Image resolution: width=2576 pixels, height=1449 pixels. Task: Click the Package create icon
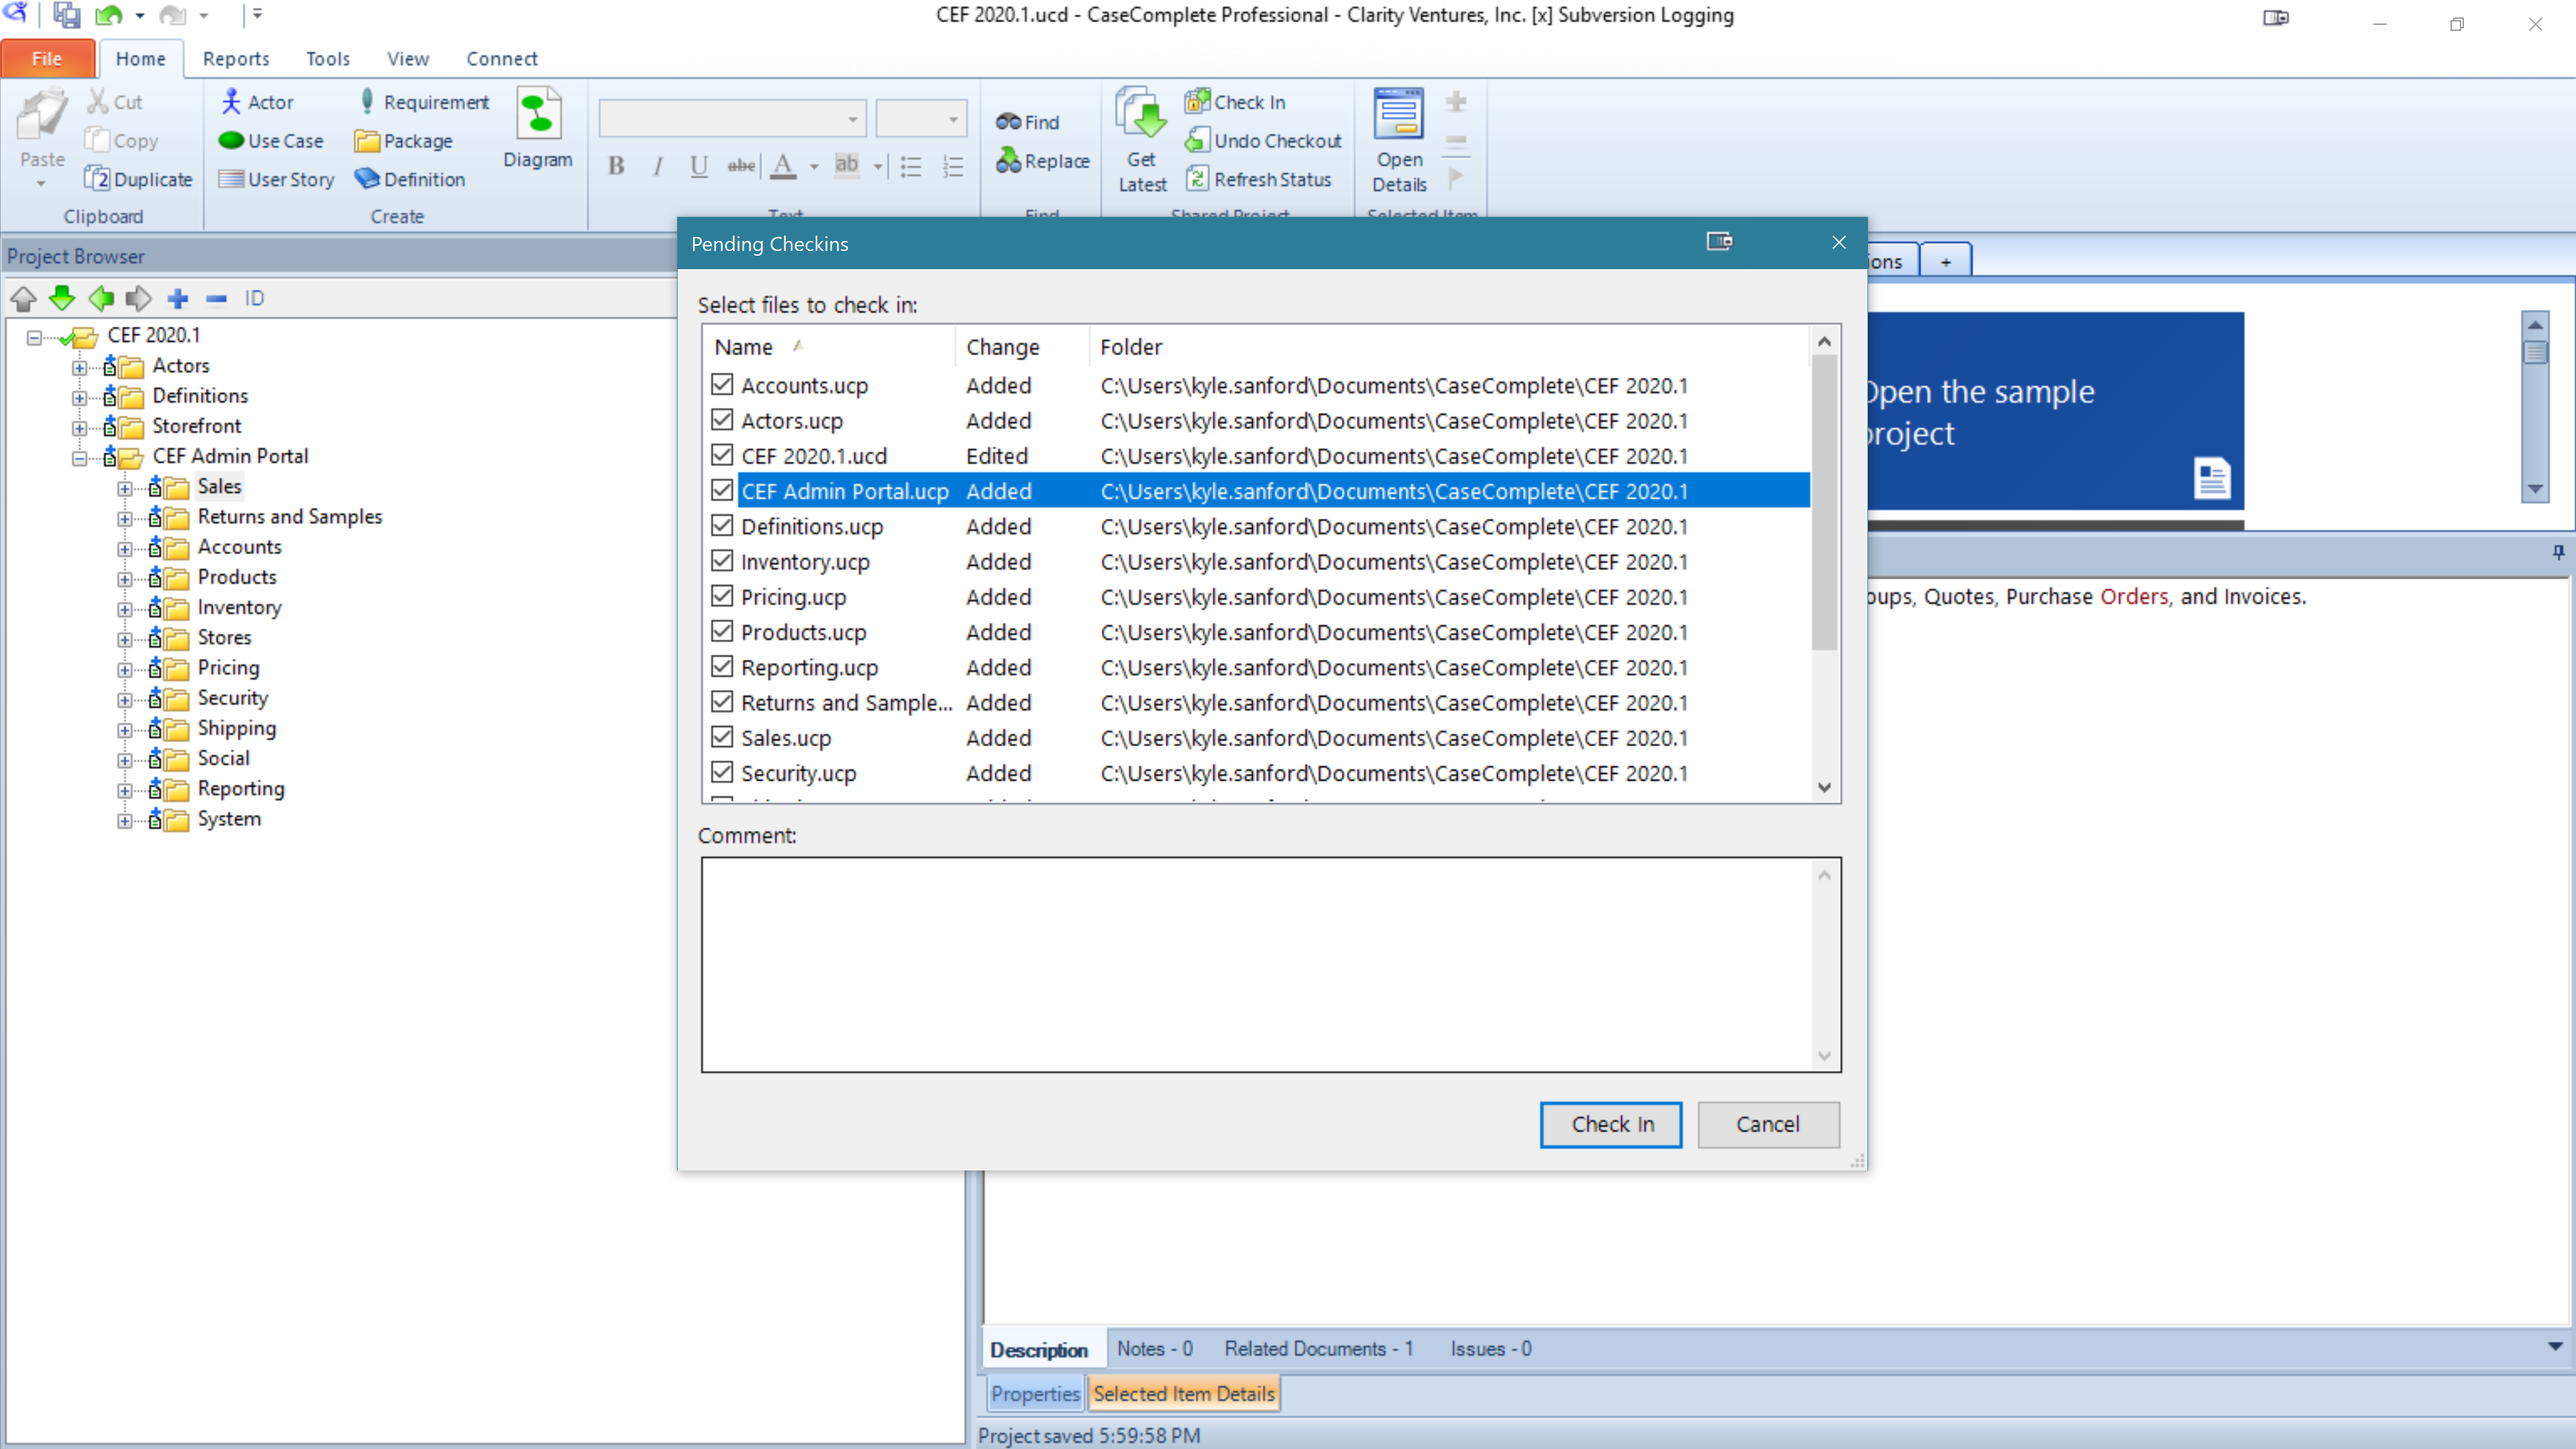367,141
